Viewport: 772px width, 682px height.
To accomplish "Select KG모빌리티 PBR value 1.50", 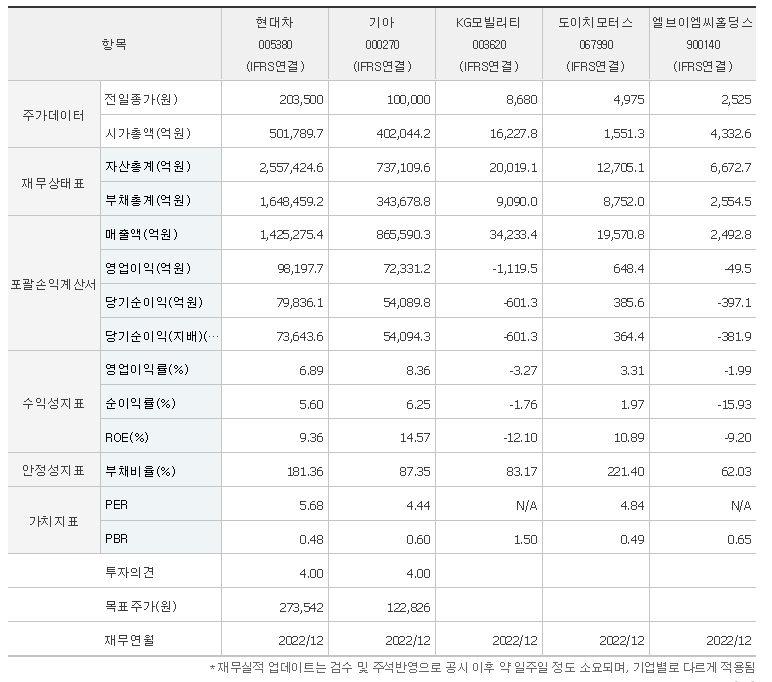I will click(x=525, y=540).
